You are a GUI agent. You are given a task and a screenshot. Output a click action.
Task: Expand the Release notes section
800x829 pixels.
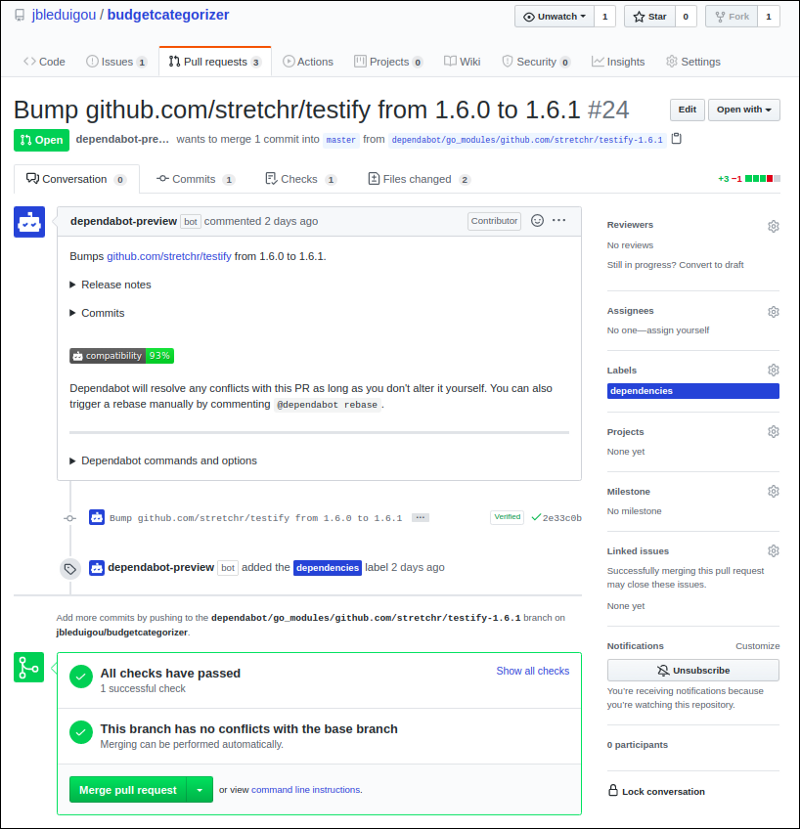(x=111, y=285)
